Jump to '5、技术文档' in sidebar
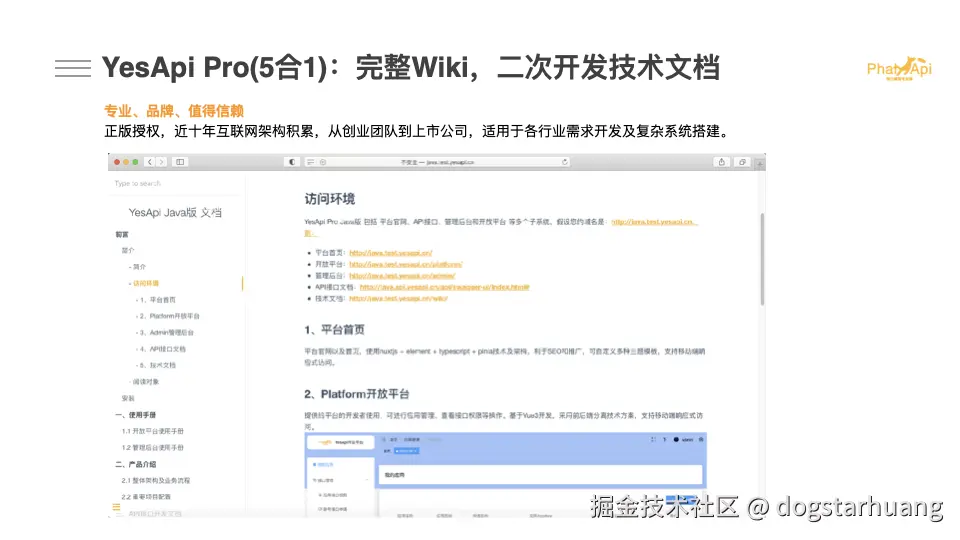This screenshot has height=540, width=960. (x=156, y=365)
